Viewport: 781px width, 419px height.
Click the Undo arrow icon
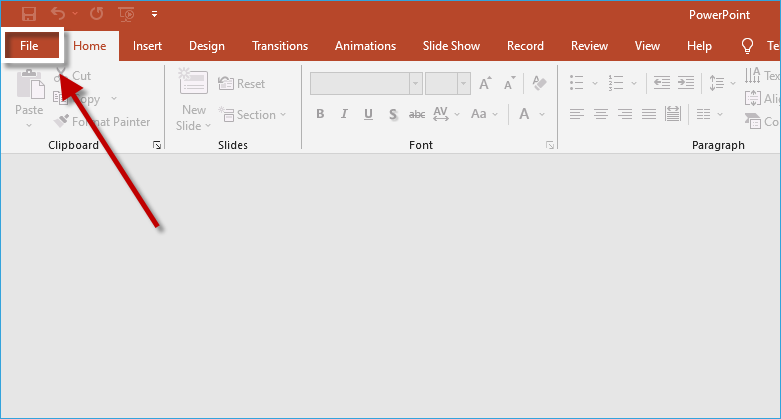point(58,14)
